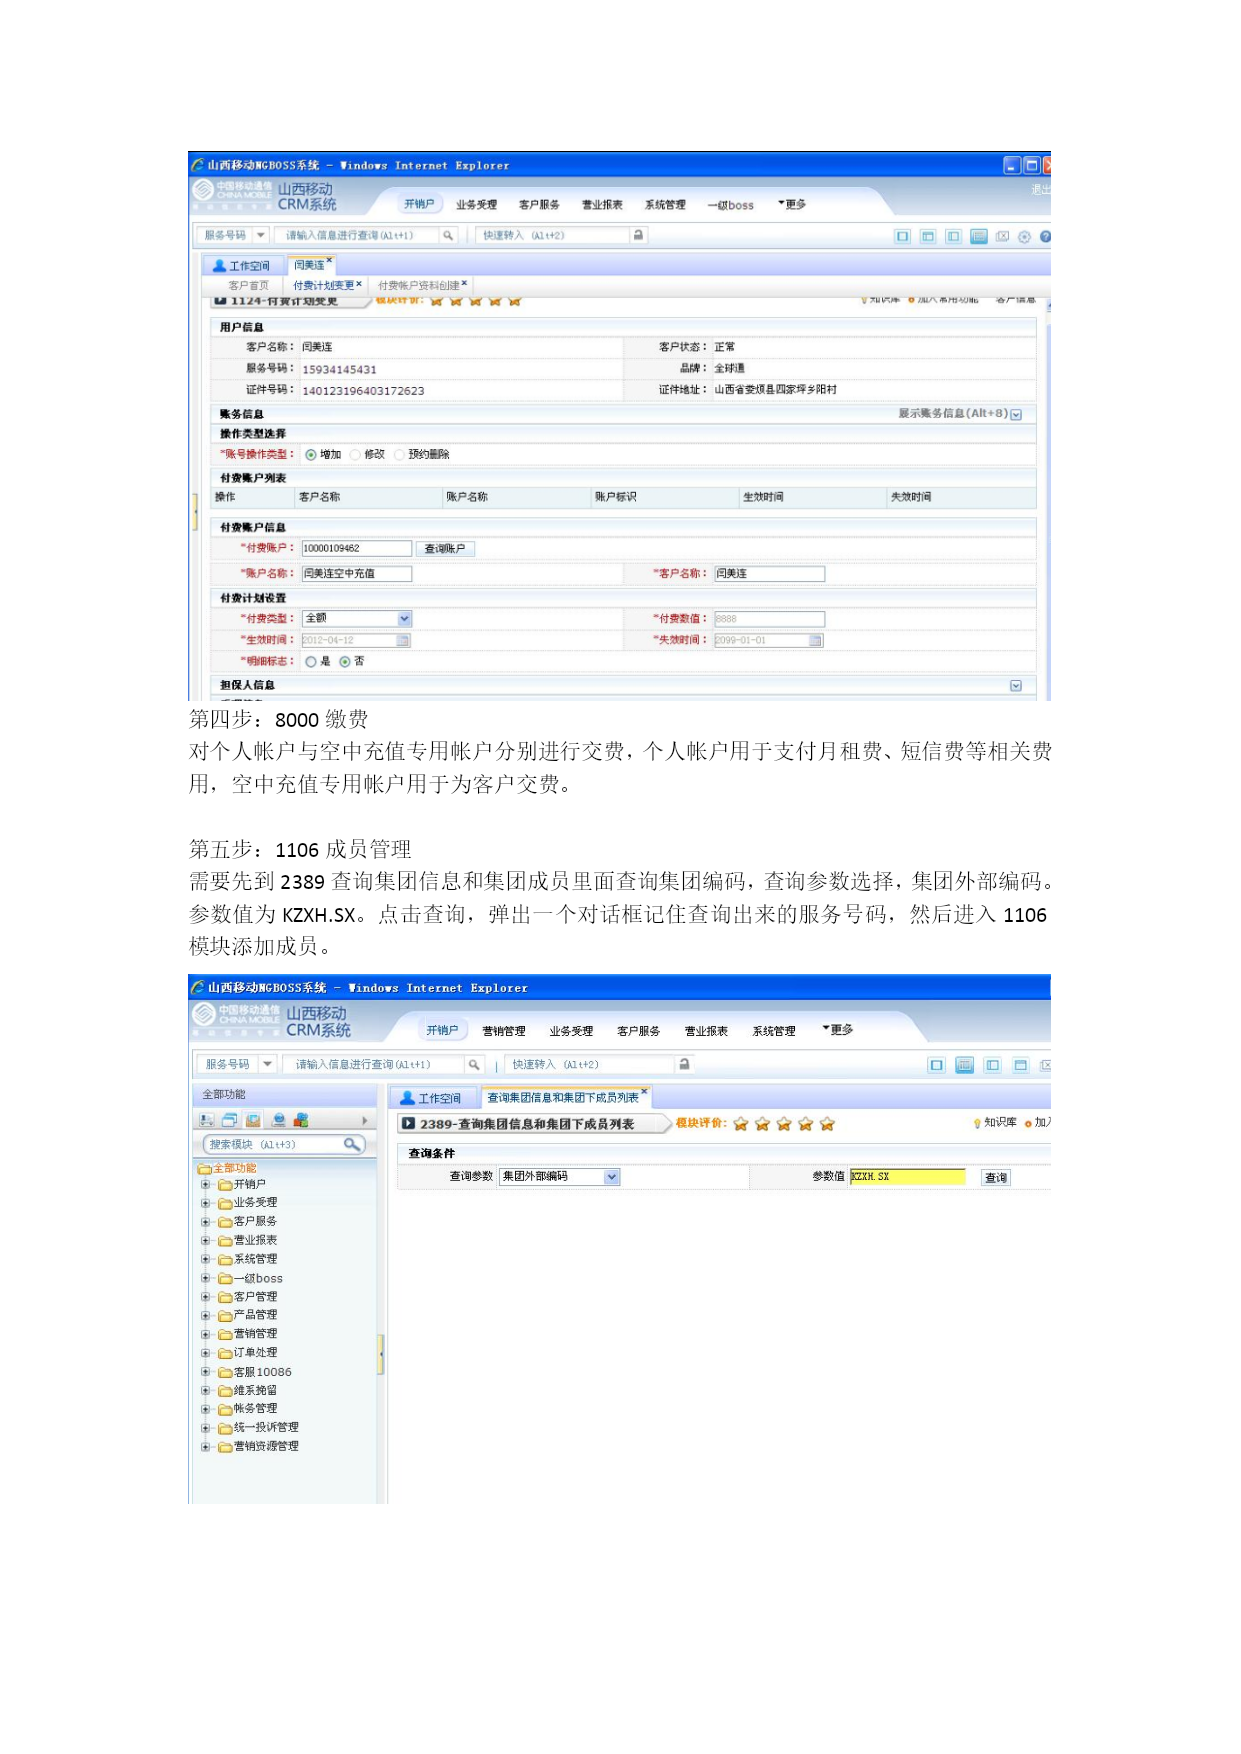Switch to the 客户首页 tab
The image size is (1241, 1754).
coord(249,286)
